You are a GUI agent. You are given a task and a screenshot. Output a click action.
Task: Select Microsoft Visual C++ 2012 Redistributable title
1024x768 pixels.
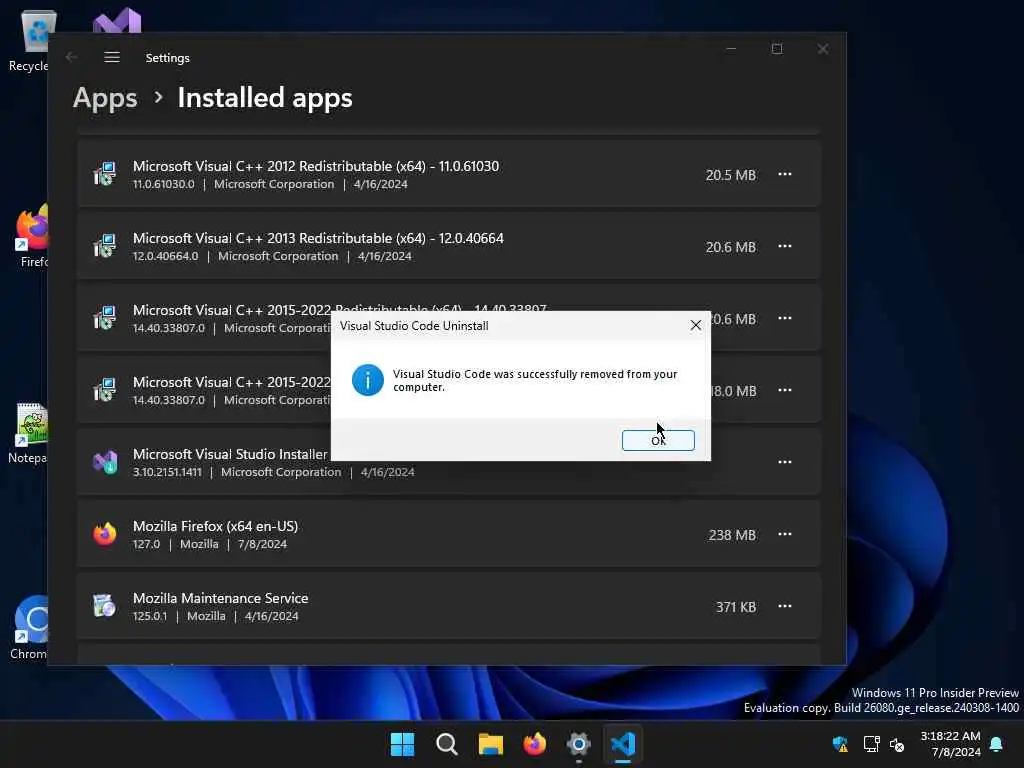click(x=315, y=167)
